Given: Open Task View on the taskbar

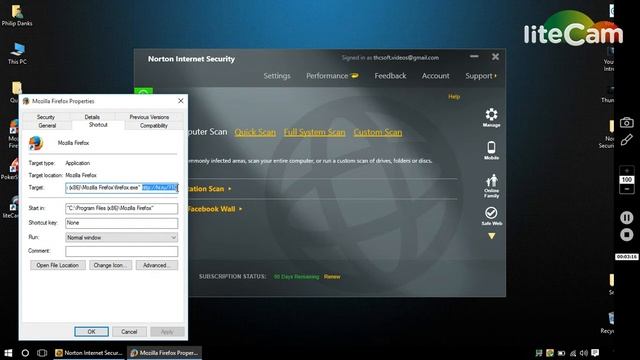Looking at the screenshot, I should tap(42, 353).
